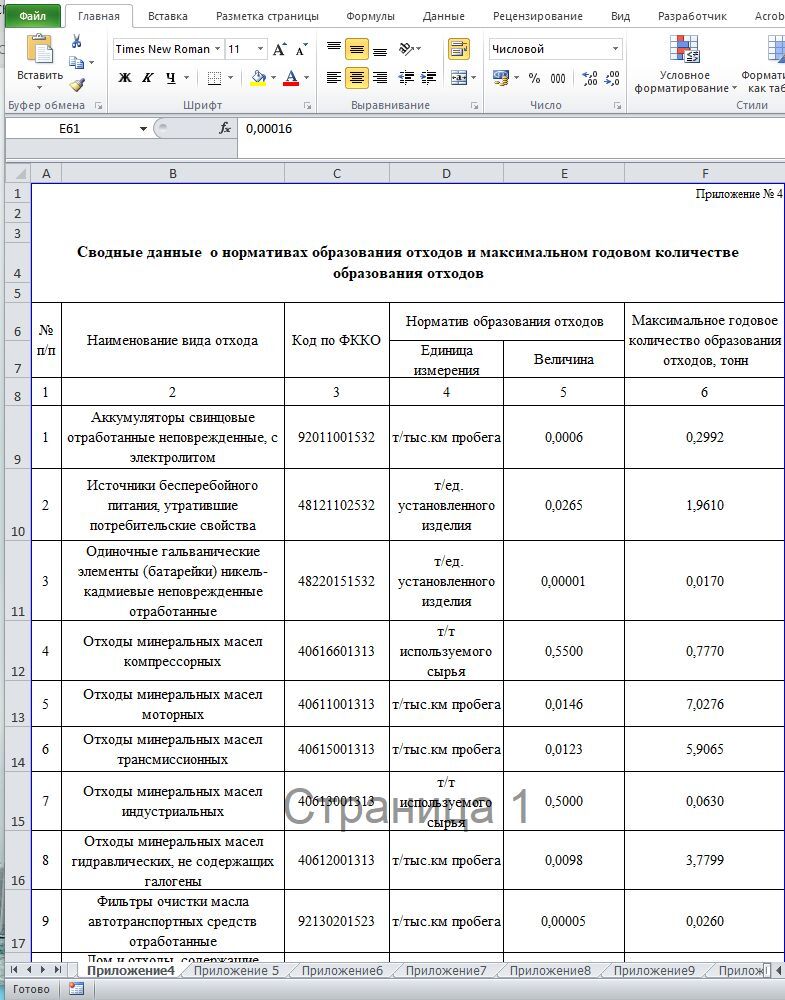This screenshot has width=785, height=1000.
Task: Apply thousands separator 000 format
Action: [557, 78]
